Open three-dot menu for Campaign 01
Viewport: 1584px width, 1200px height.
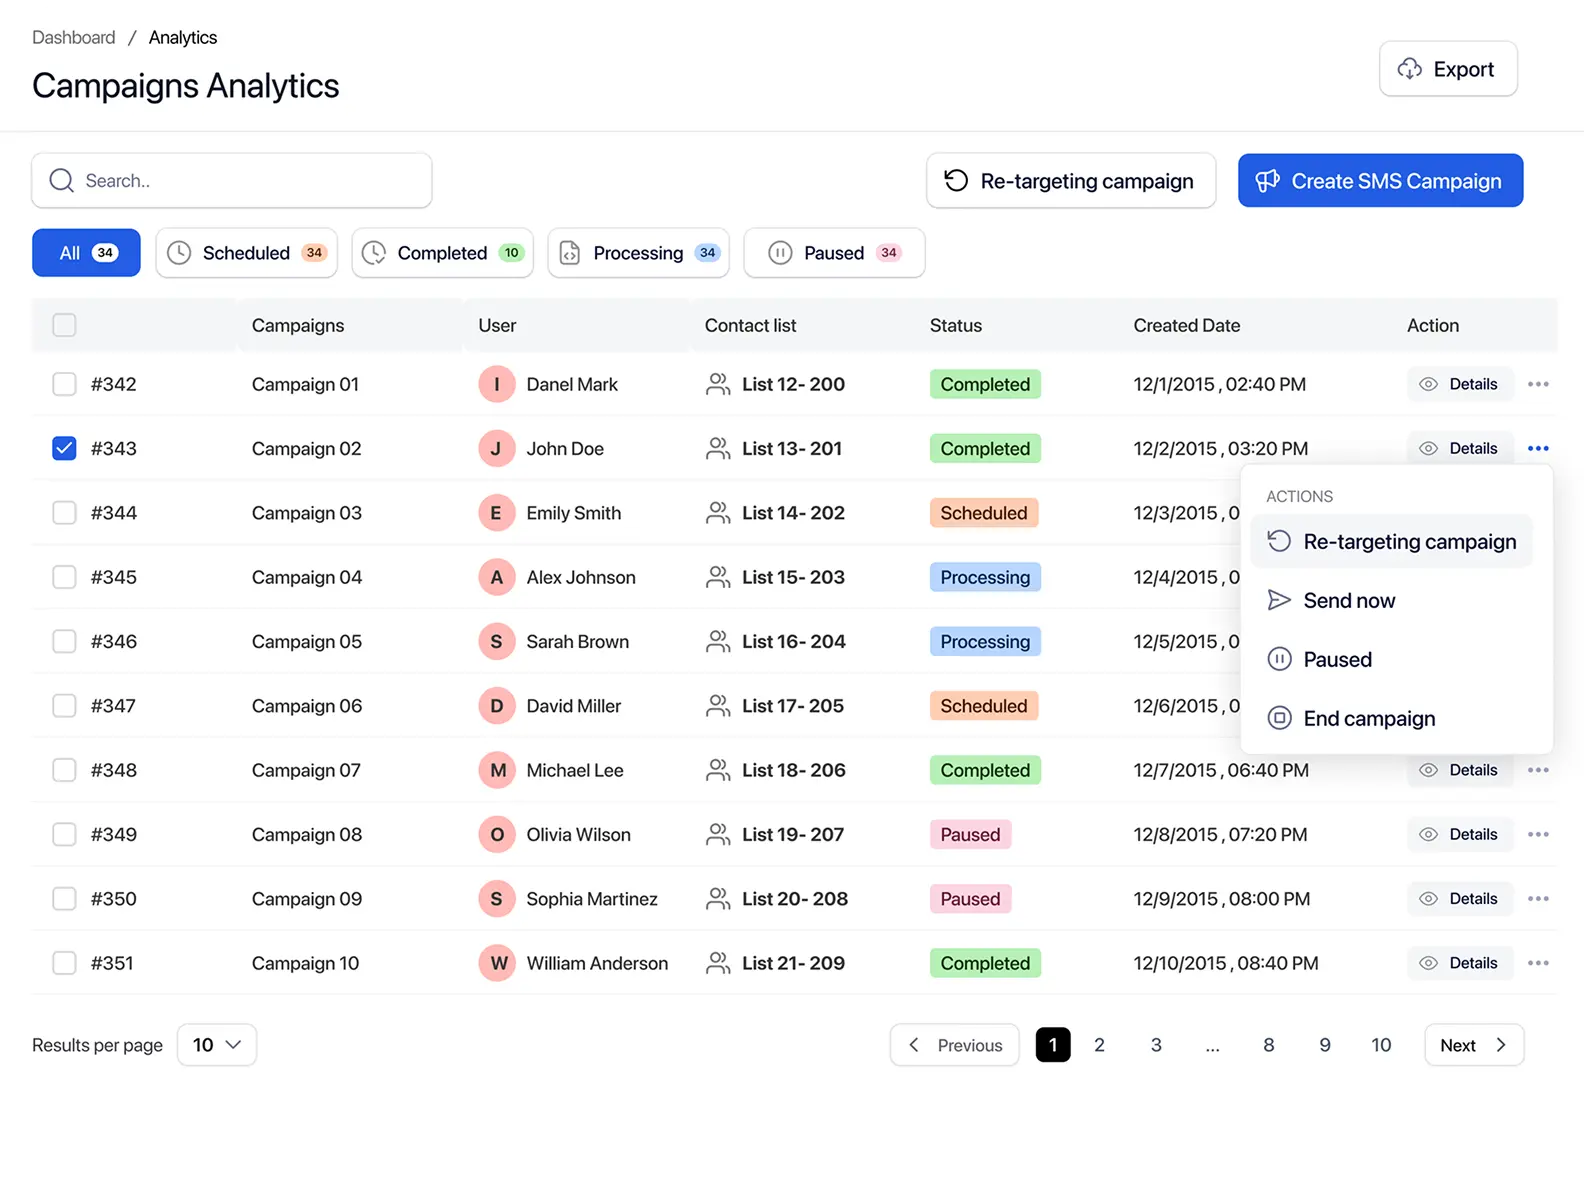pos(1538,385)
